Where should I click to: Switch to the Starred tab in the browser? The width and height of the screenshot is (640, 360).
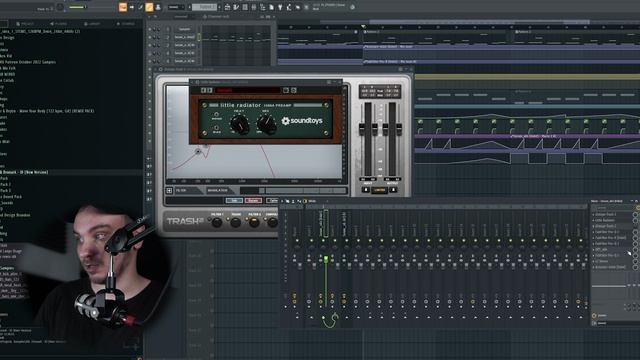click(x=126, y=24)
